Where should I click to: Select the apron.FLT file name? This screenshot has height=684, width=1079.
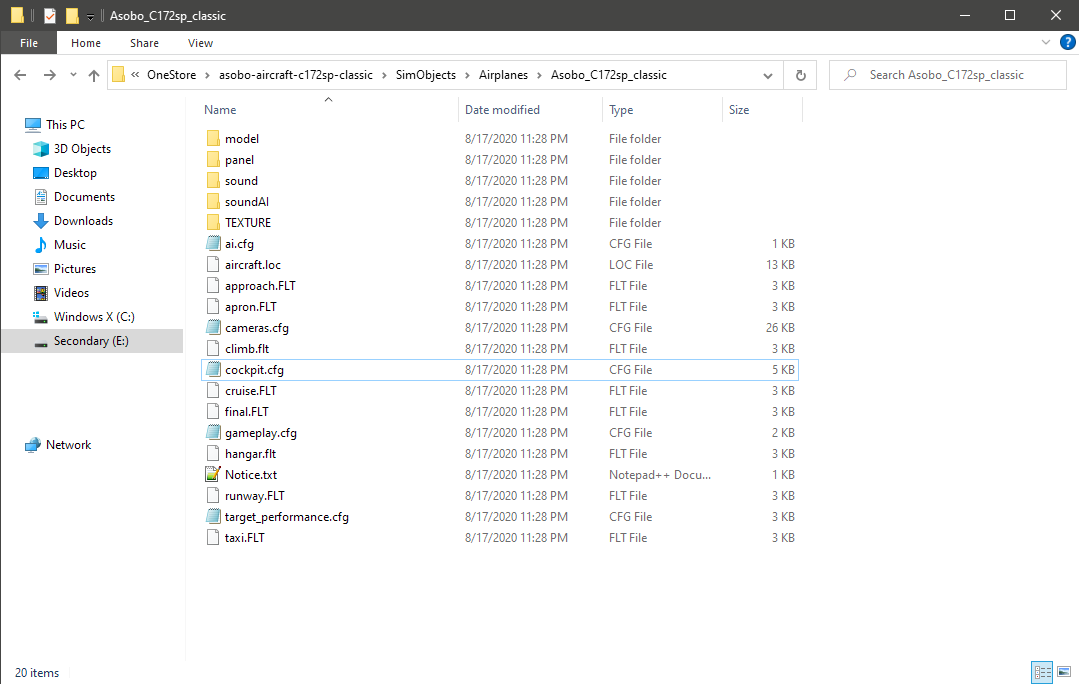click(x=250, y=307)
